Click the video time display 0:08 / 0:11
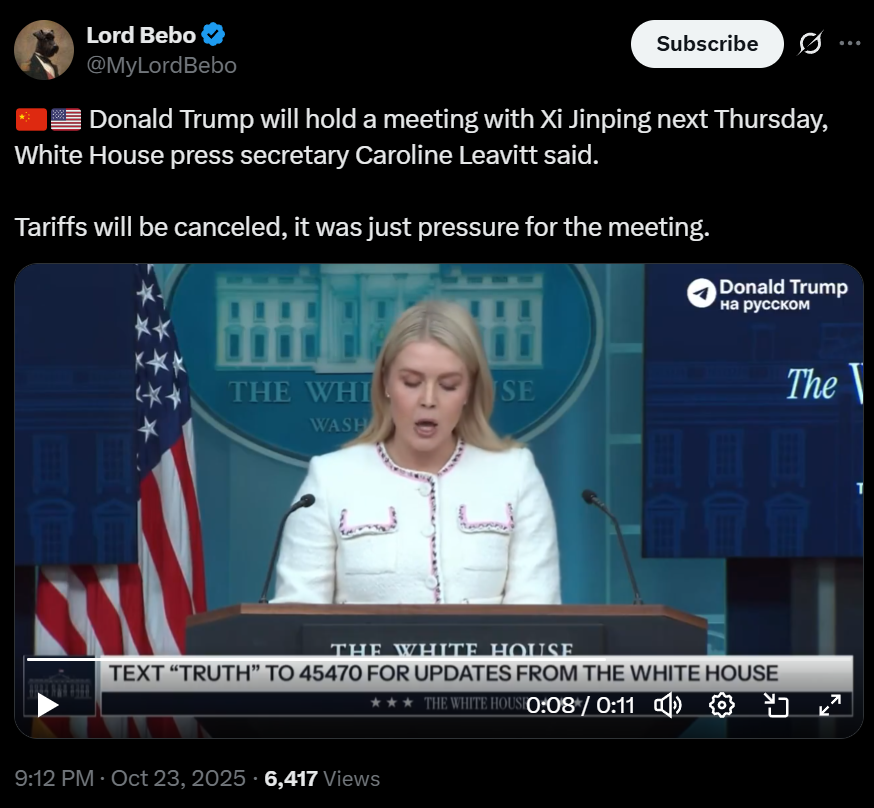Viewport: 874px width, 808px height. [580, 705]
